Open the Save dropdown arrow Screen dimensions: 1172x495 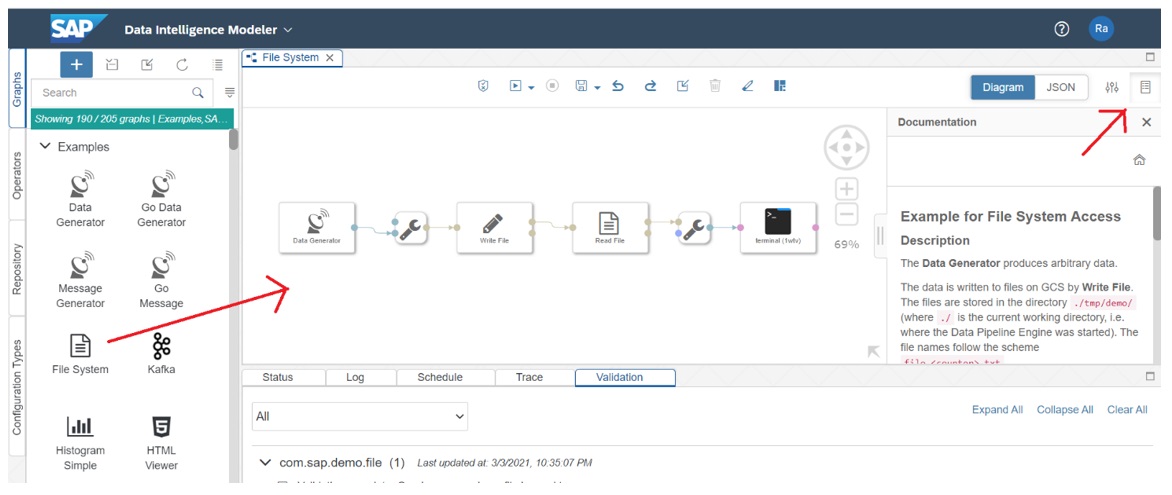click(597, 88)
